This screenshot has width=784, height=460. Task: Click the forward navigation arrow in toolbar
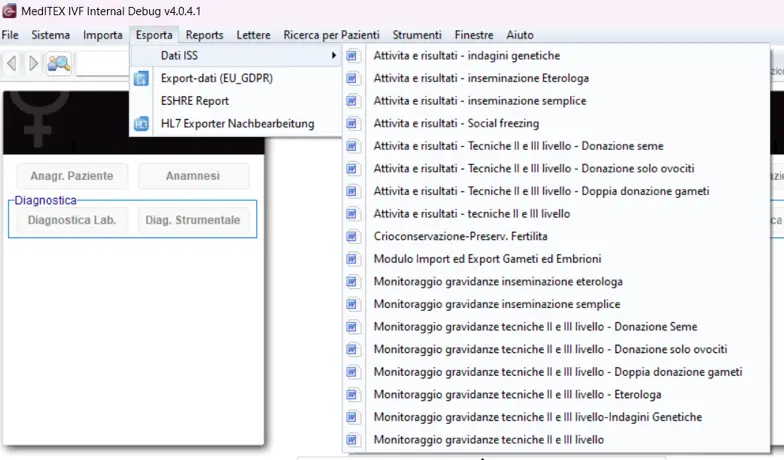coord(33,64)
